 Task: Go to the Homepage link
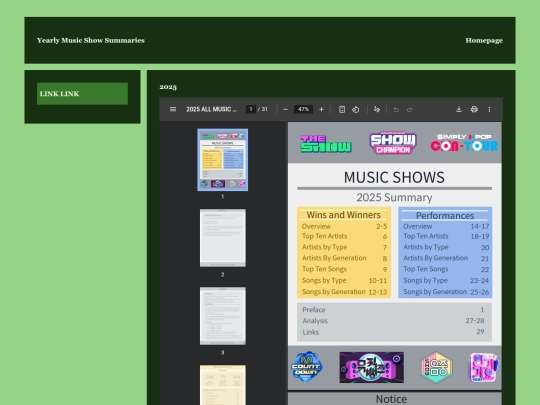[x=484, y=40]
